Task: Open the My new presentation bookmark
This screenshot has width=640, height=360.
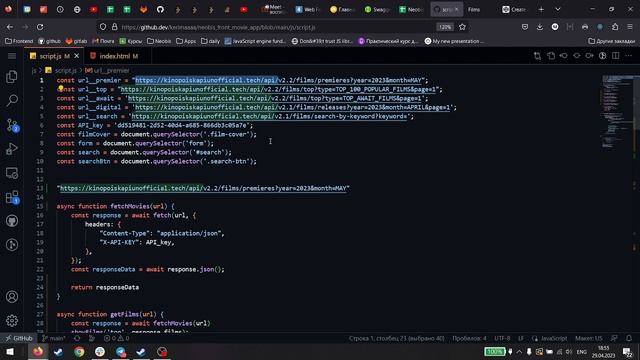Action: pos(454,41)
